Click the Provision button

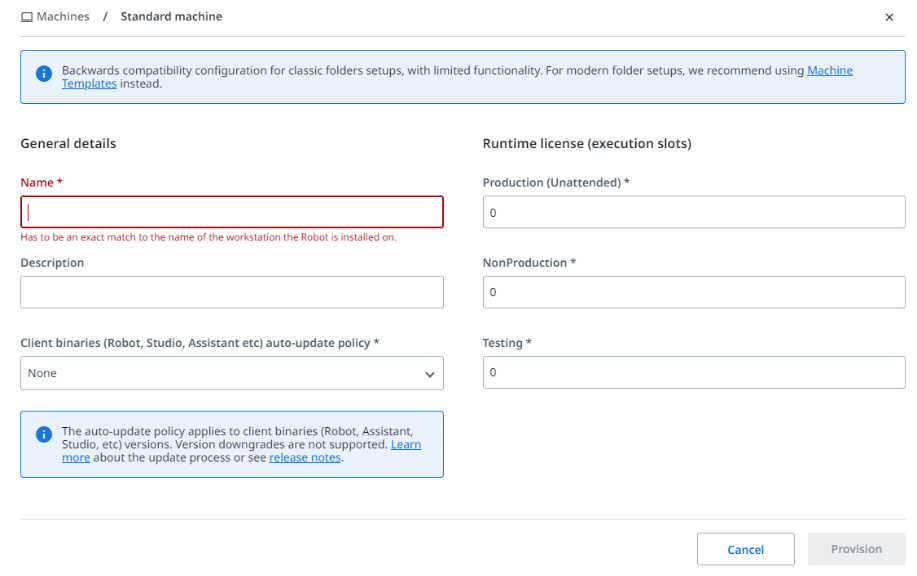click(x=856, y=549)
